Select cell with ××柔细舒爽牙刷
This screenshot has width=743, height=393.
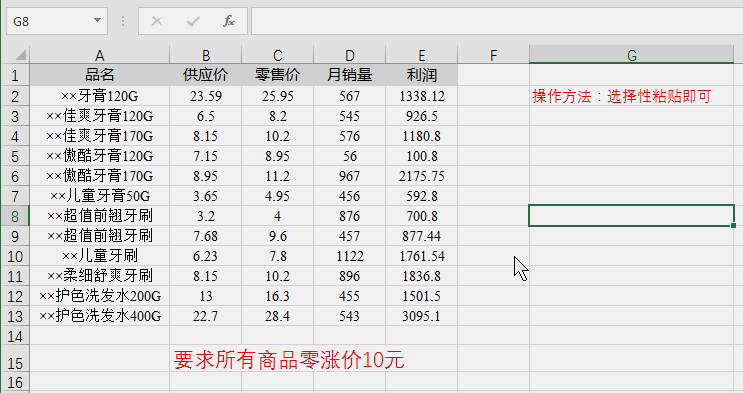coord(100,276)
